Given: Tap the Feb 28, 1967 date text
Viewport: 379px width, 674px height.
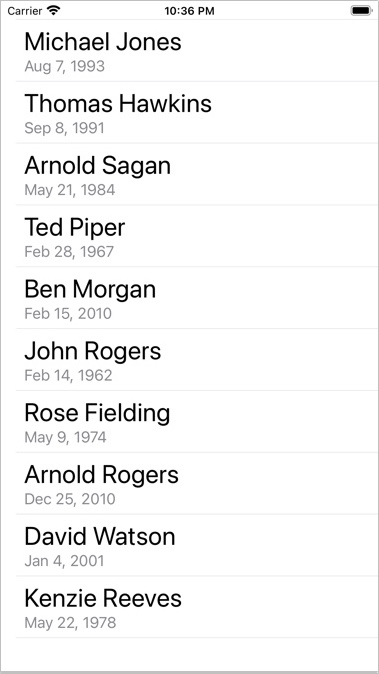Looking at the screenshot, I should (x=69, y=252).
